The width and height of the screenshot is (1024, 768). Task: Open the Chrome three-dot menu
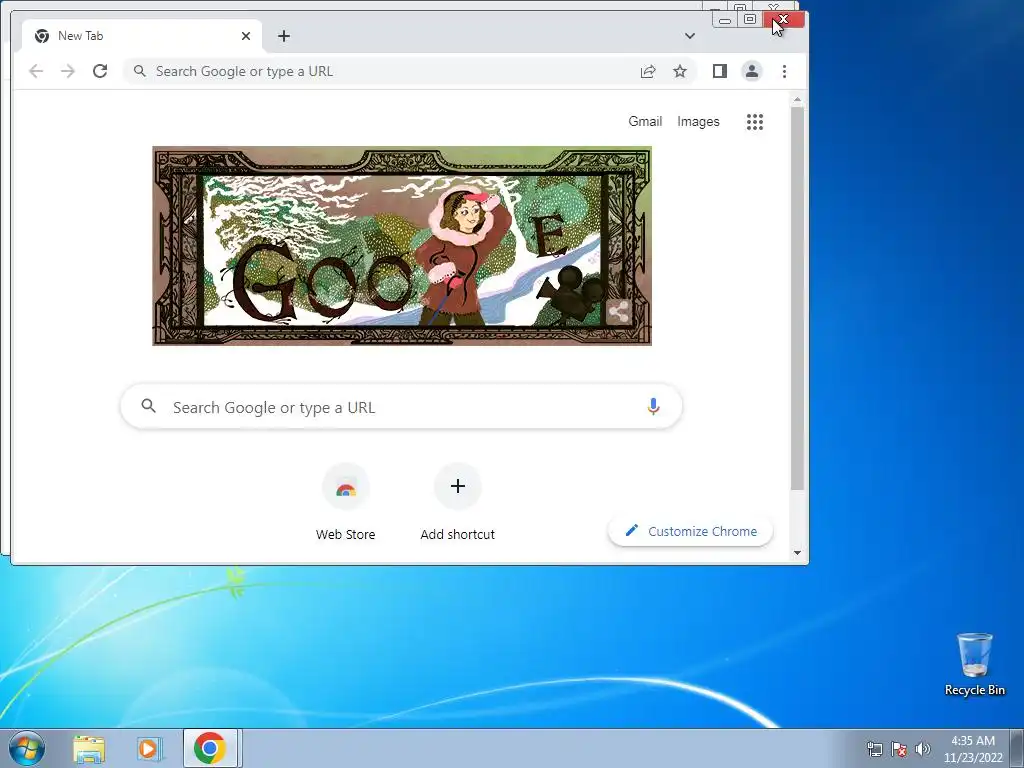(x=784, y=71)
